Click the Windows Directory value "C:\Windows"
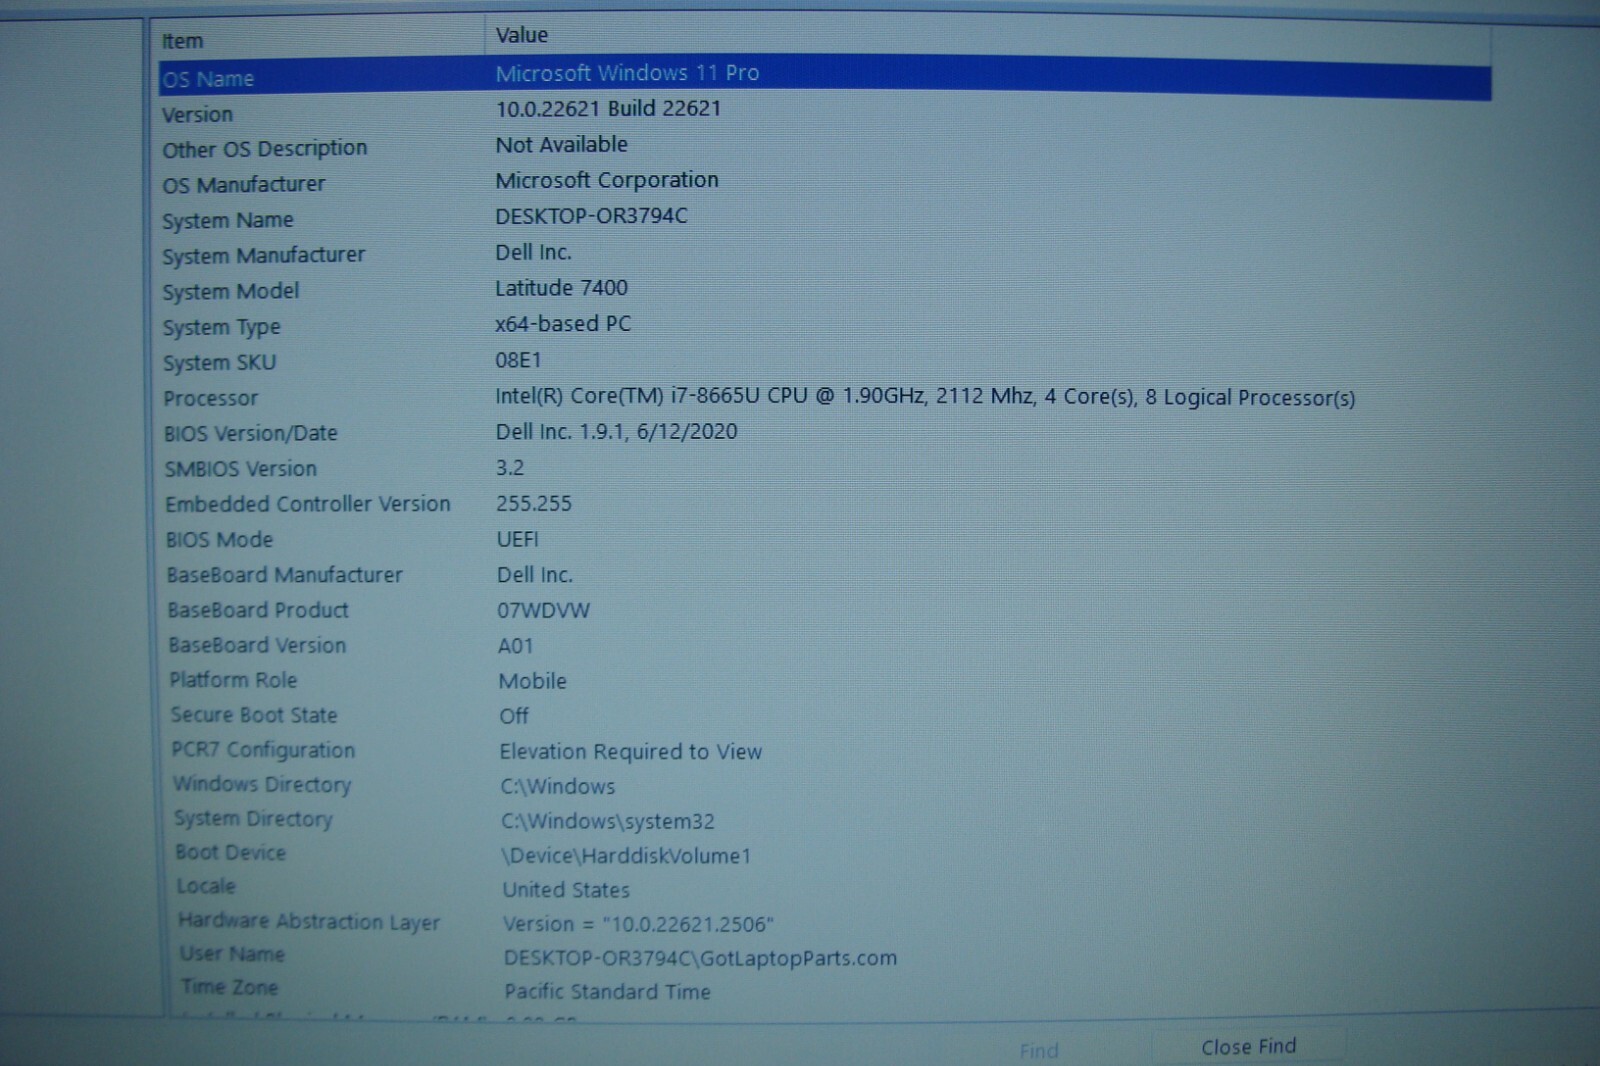This screenshot has width=1600, height=1066. click(x=558, y=787)
